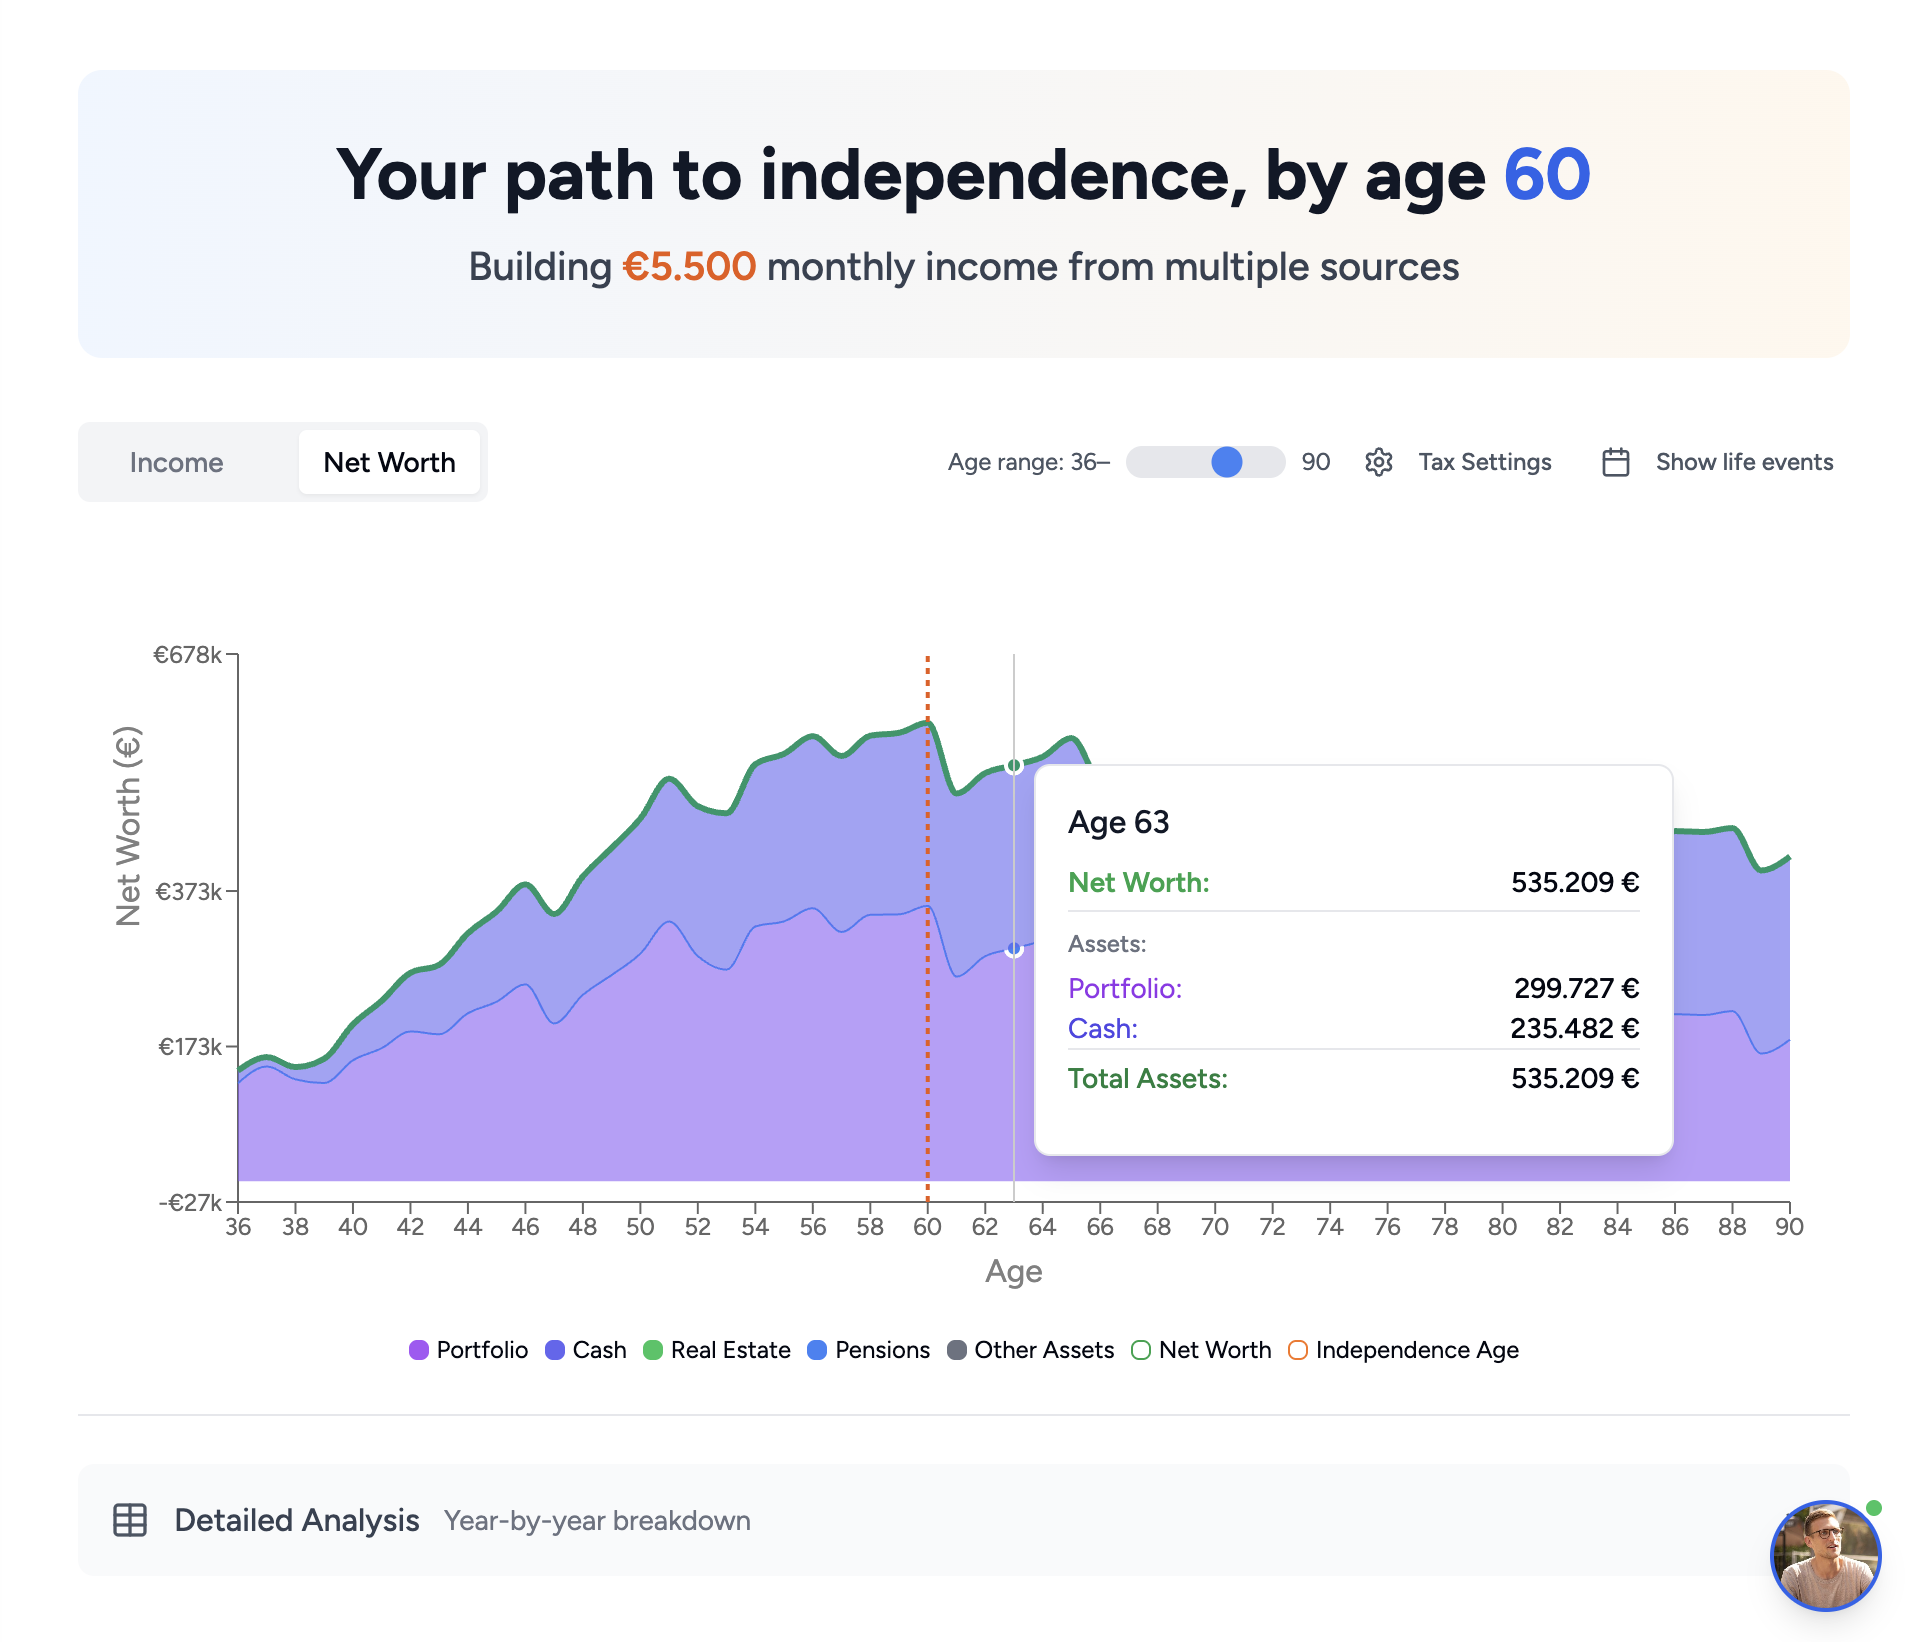This screenshot has height=1642, width=1918.
Task: Click the gray Other Assets legend dot
Action: click(956, 1350)
